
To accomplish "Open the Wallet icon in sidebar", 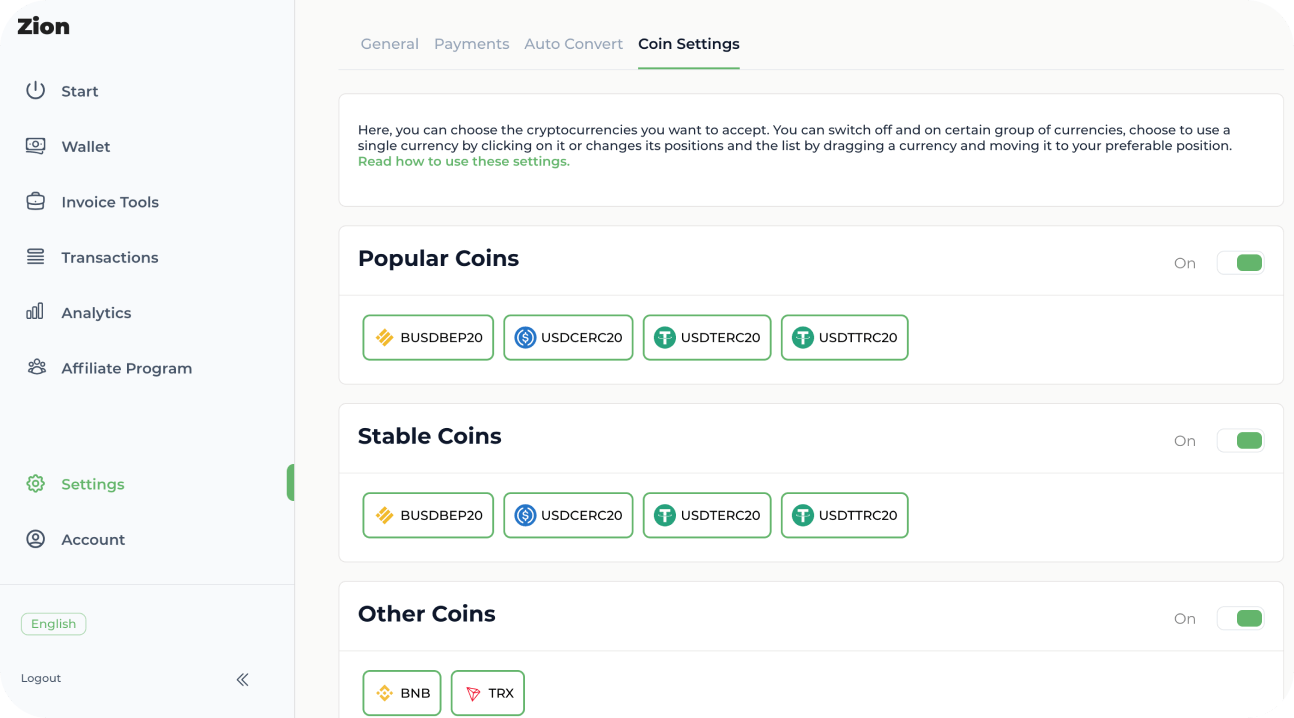I will 36,146.
